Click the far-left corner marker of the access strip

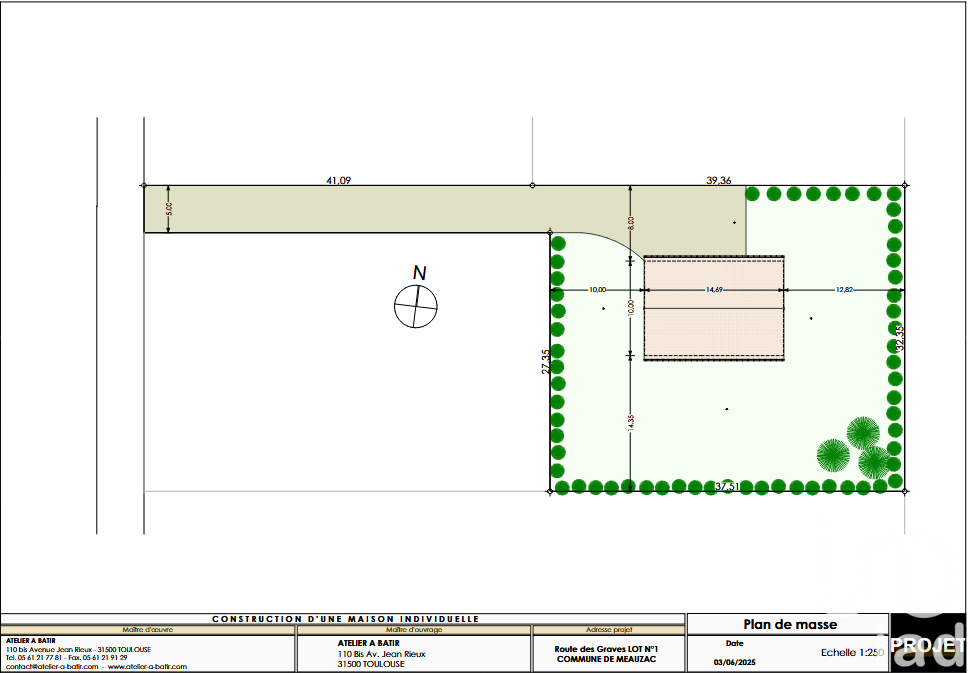(x=144, y=185)
